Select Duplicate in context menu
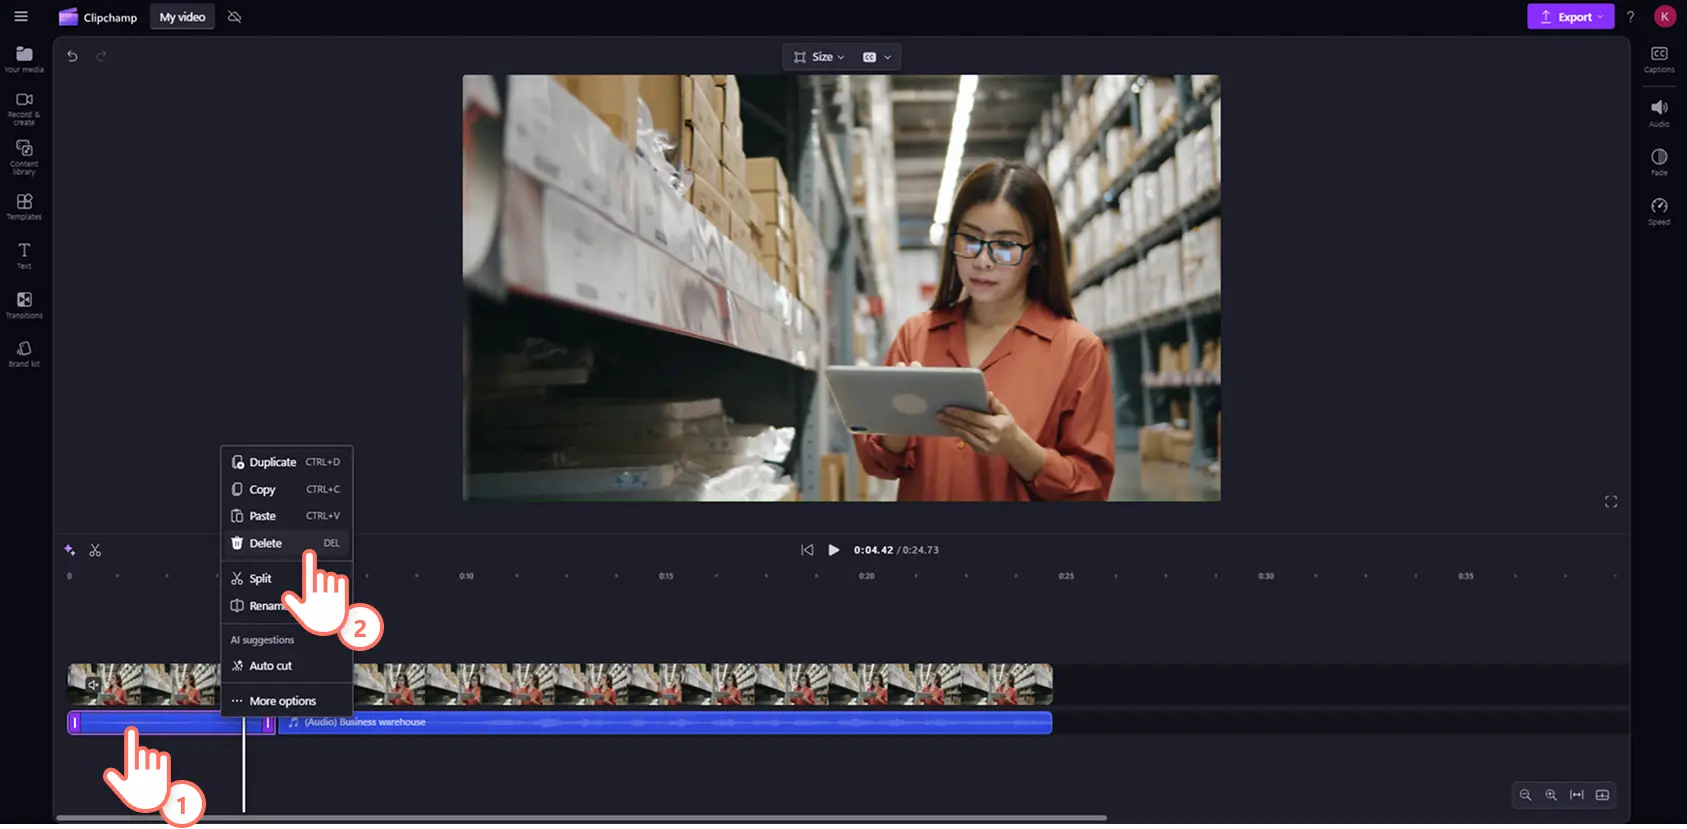The image size is (1687, 829). [286, 462]
